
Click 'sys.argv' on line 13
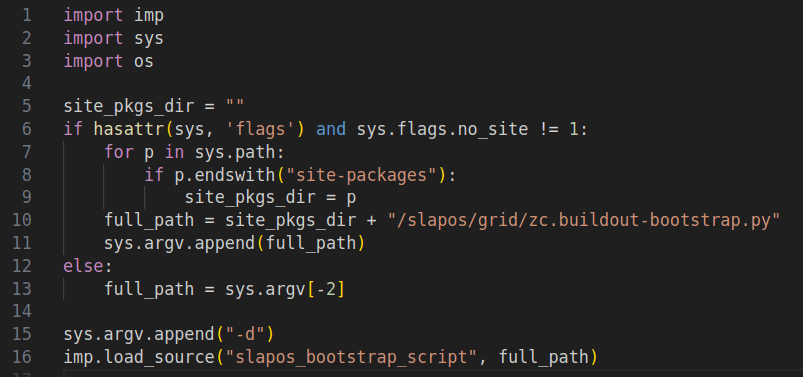point(265,289)
